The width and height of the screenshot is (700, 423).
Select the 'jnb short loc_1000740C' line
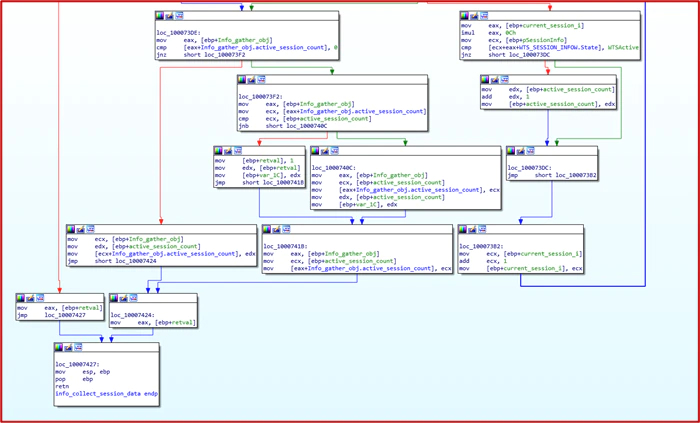pos(283,126)
